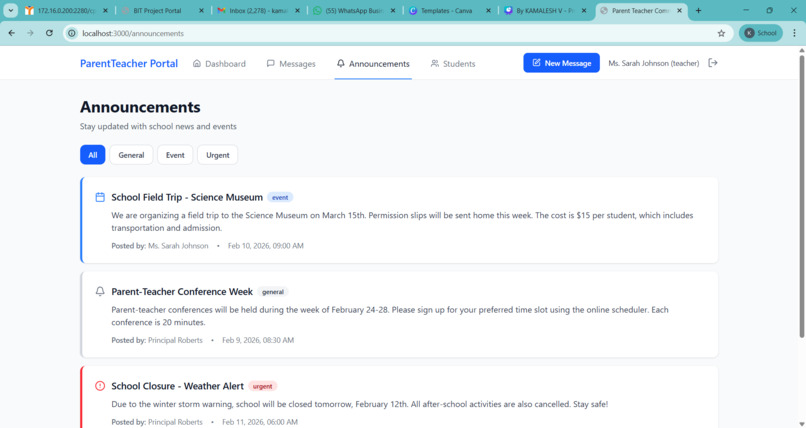Screen dimensions: 806x428
Task: Close the Templates - Canva tab
Action: [x=488, y=10]
